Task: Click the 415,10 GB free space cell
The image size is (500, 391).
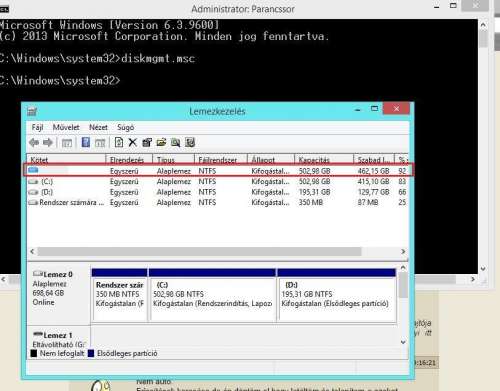Action: (x=373, y=182)
